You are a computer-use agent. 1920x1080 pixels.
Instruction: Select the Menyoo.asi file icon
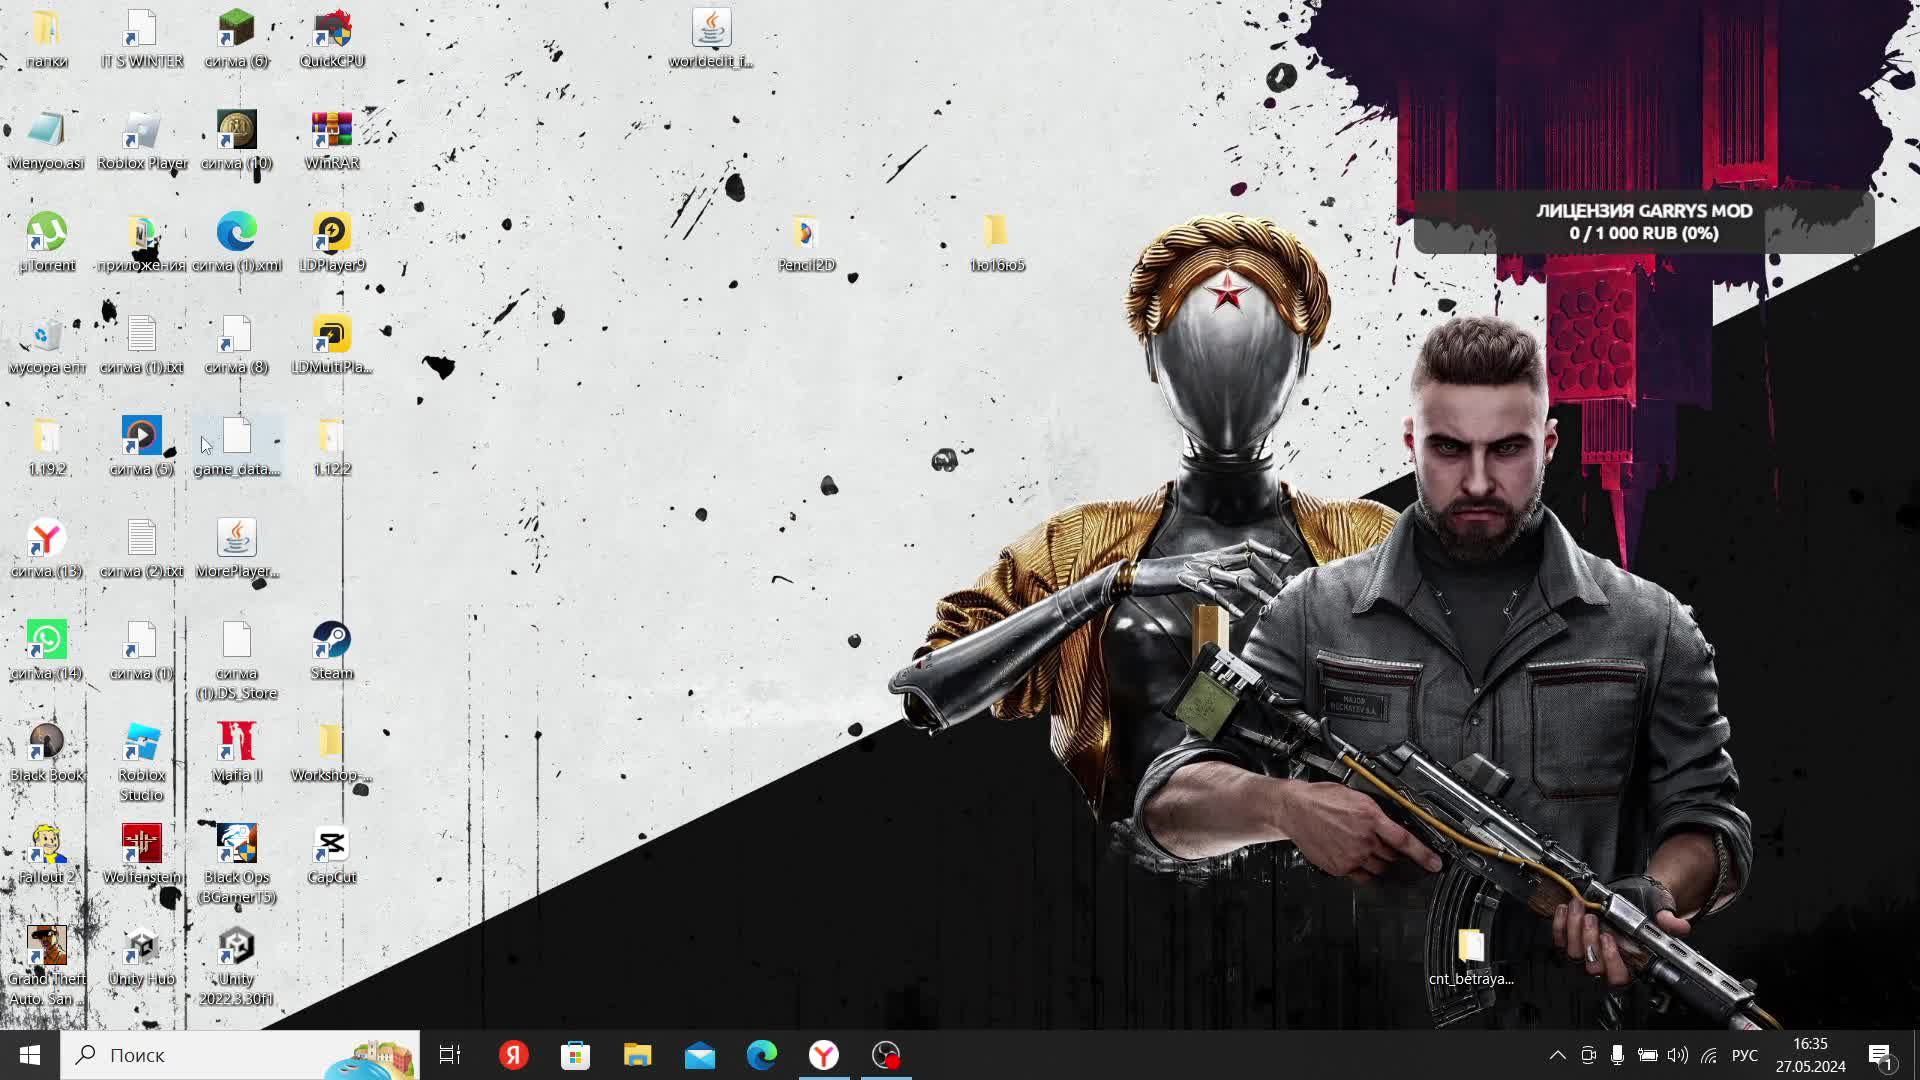(x=47, y=142)
